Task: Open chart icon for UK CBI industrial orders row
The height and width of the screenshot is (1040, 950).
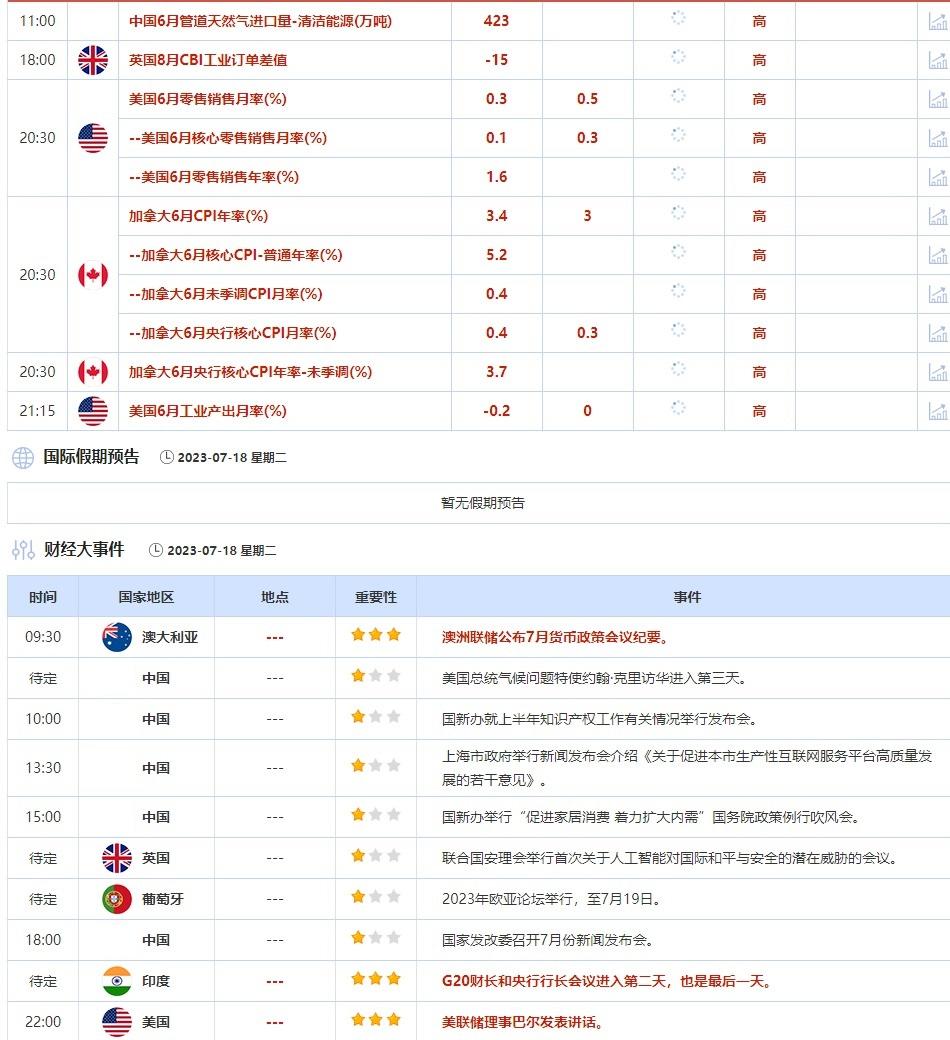Action: point(937,60)
